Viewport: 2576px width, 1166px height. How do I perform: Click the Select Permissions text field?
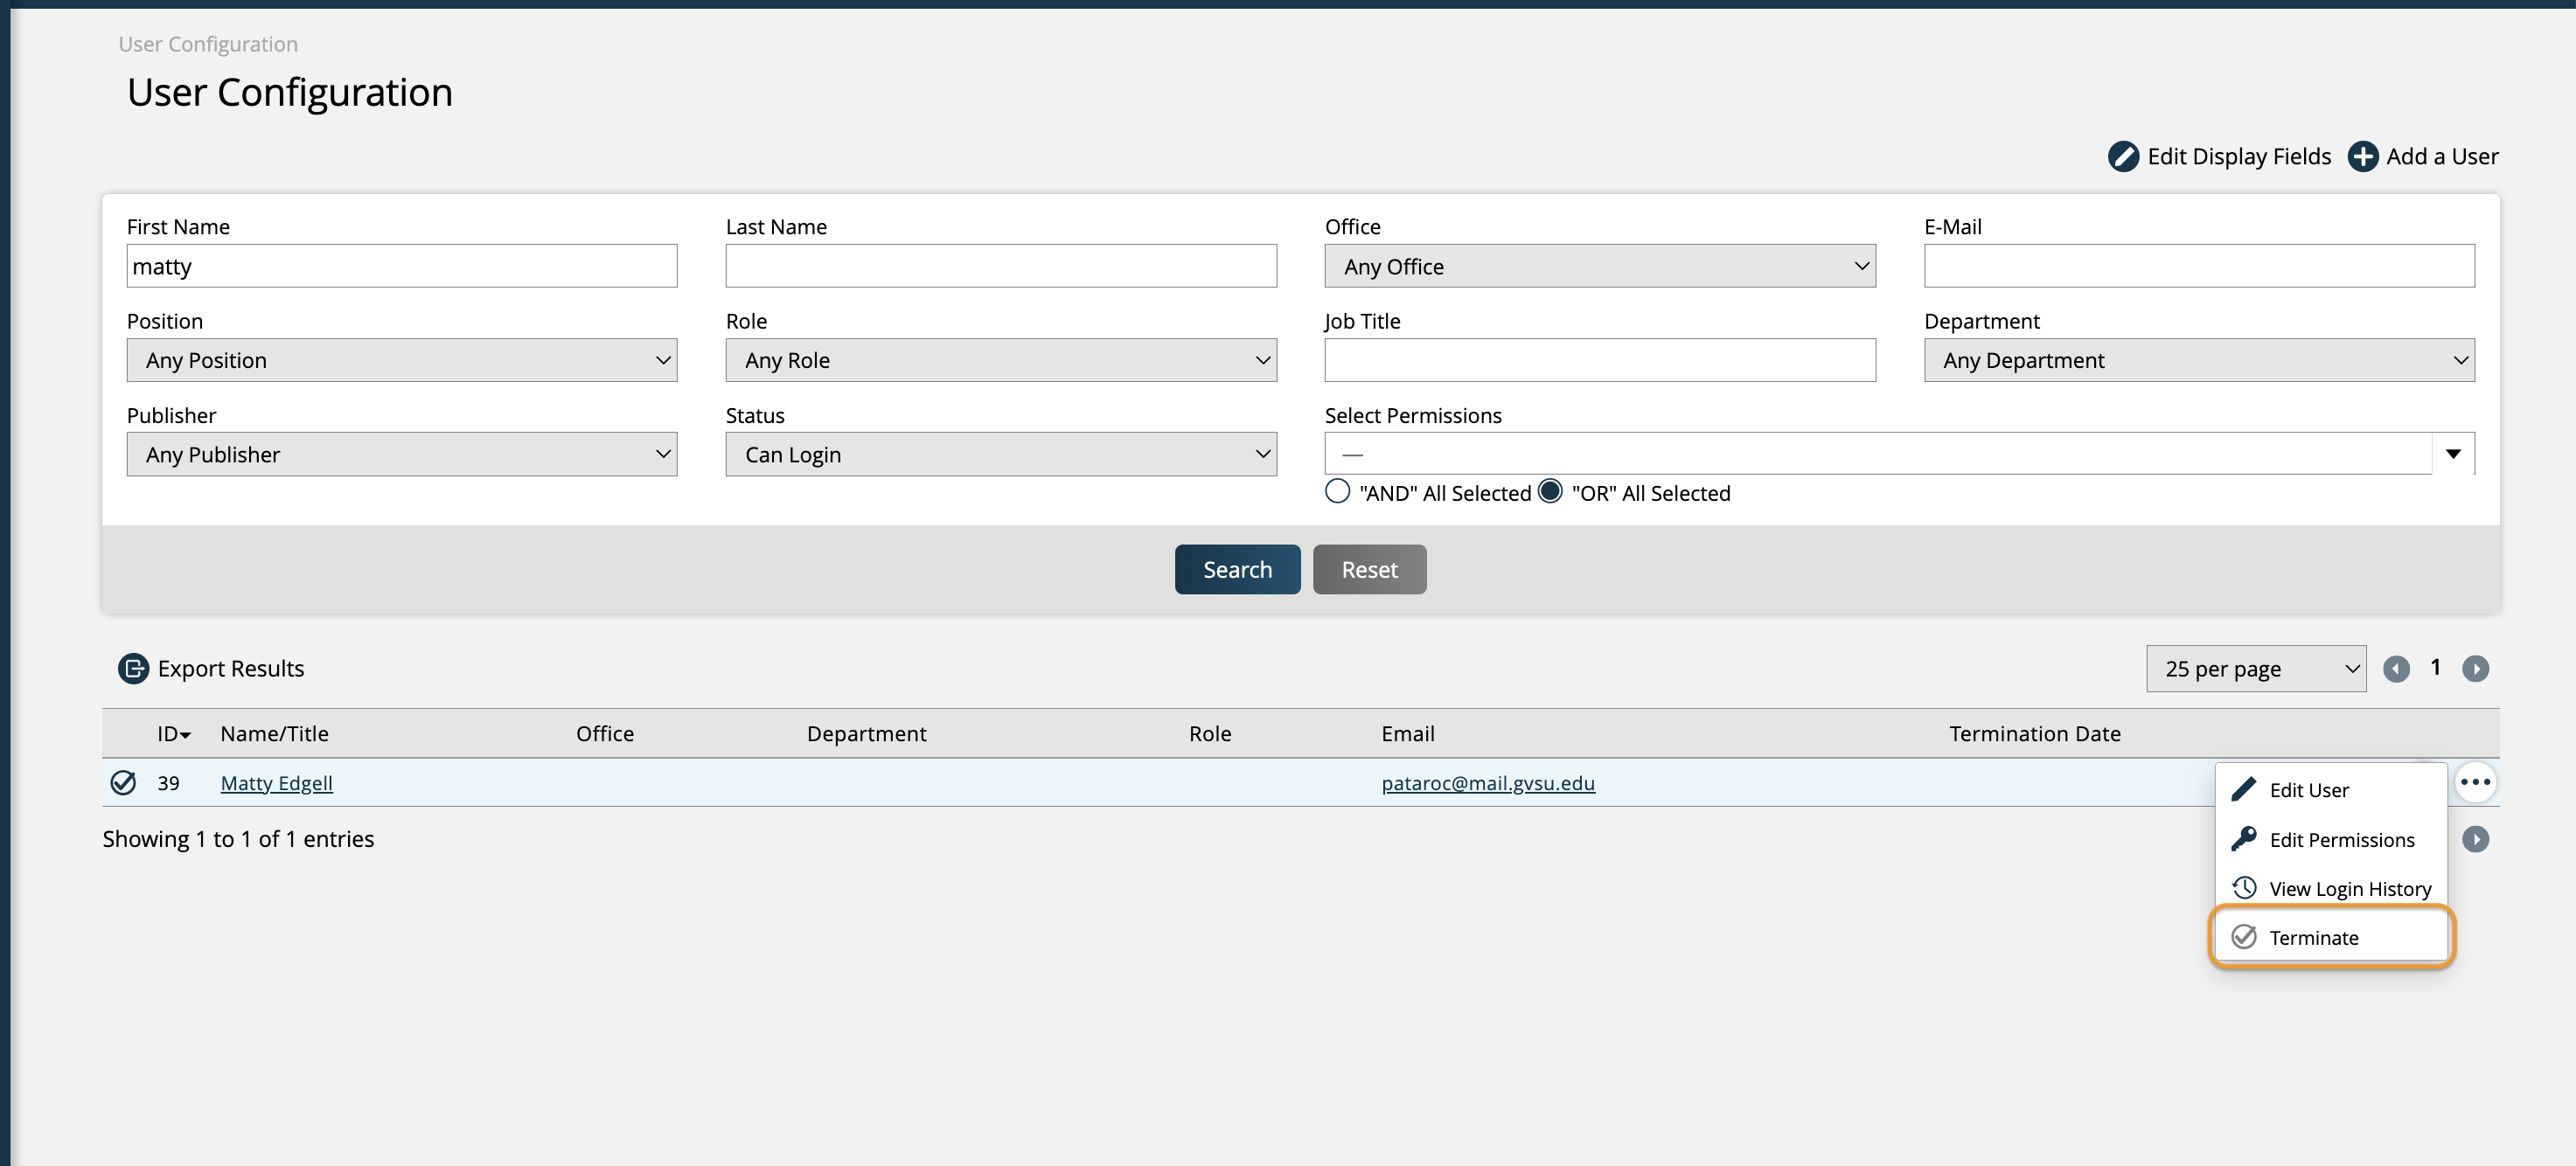1877,454
